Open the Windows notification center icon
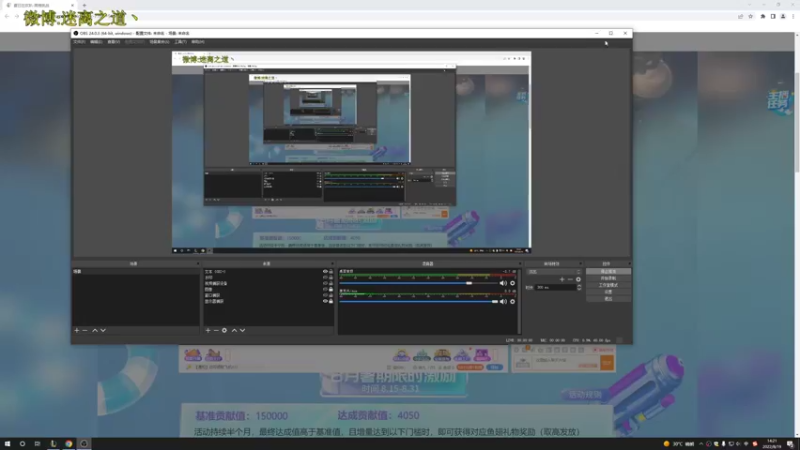Image resolution: width=800 pixels, height=450 pixels. click(x=790, y=444)
